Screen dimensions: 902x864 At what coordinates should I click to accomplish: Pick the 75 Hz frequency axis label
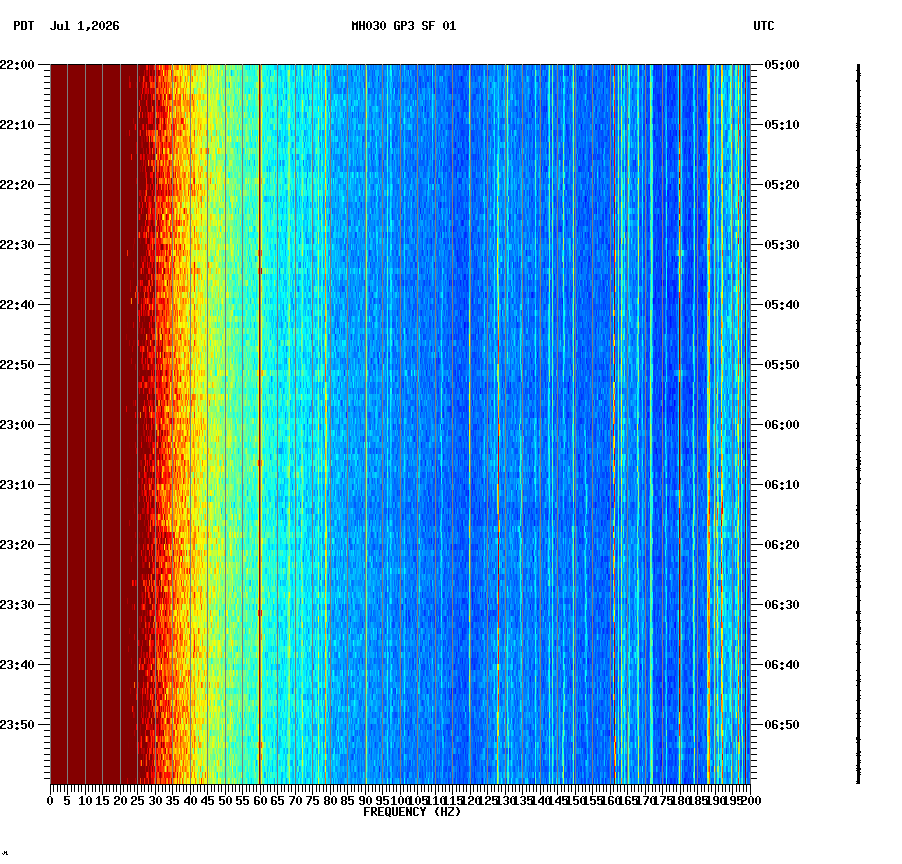(x=312, y=801)
